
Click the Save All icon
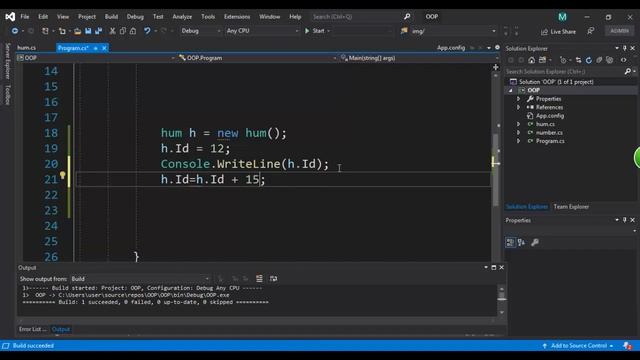(x=98, y=31)
